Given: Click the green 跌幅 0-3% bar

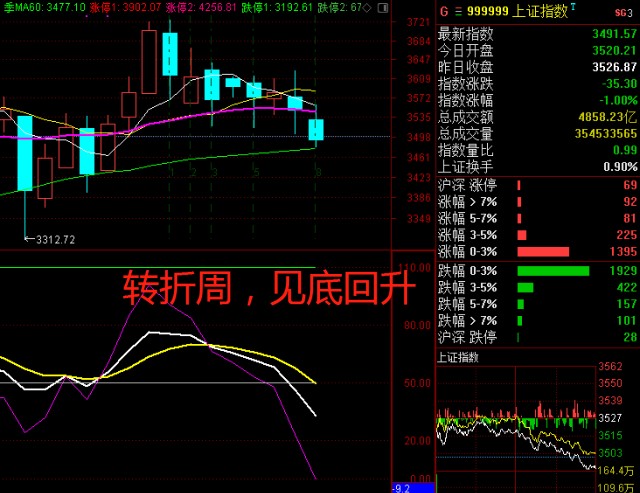Looking at the screenshot, I should [x=553, y=271].
